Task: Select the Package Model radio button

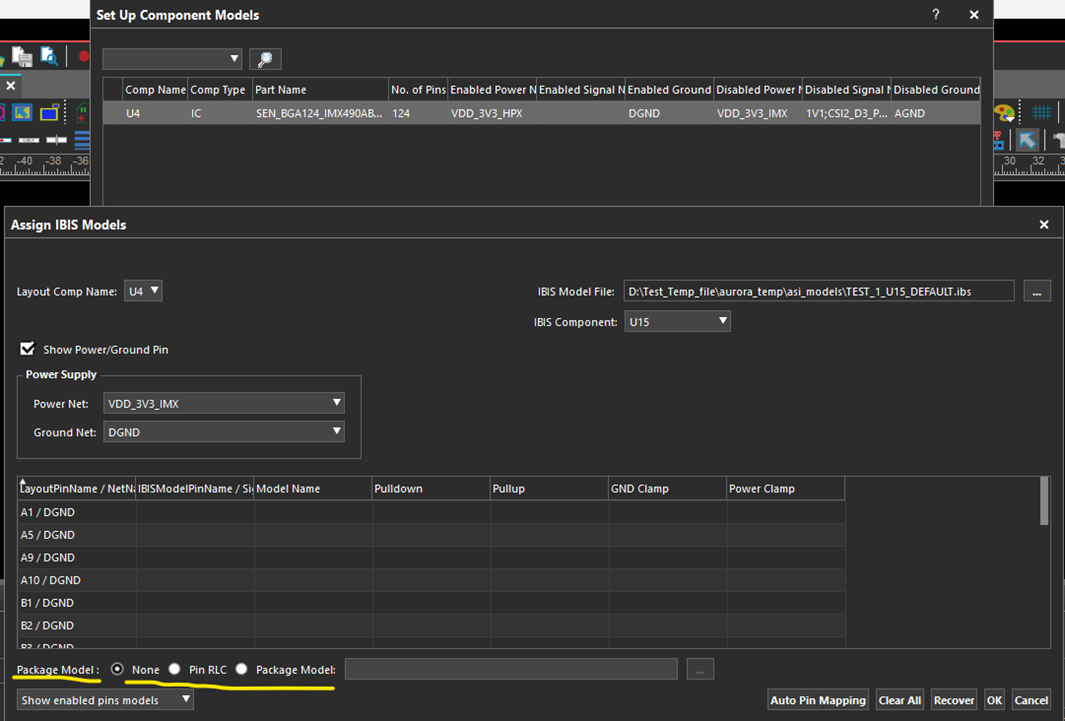Action: click(241, 669)
